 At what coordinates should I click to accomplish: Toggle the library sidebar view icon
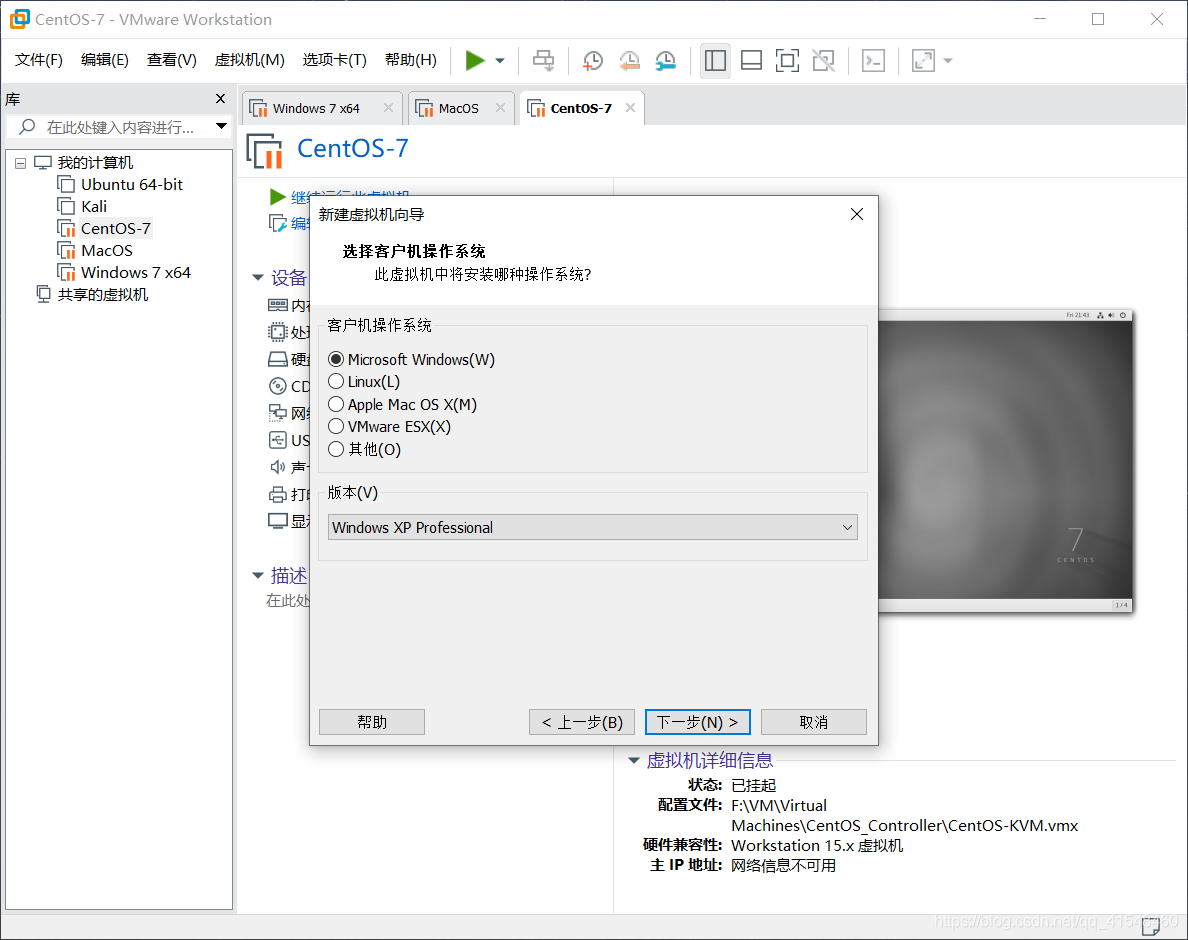click(714, 61)
